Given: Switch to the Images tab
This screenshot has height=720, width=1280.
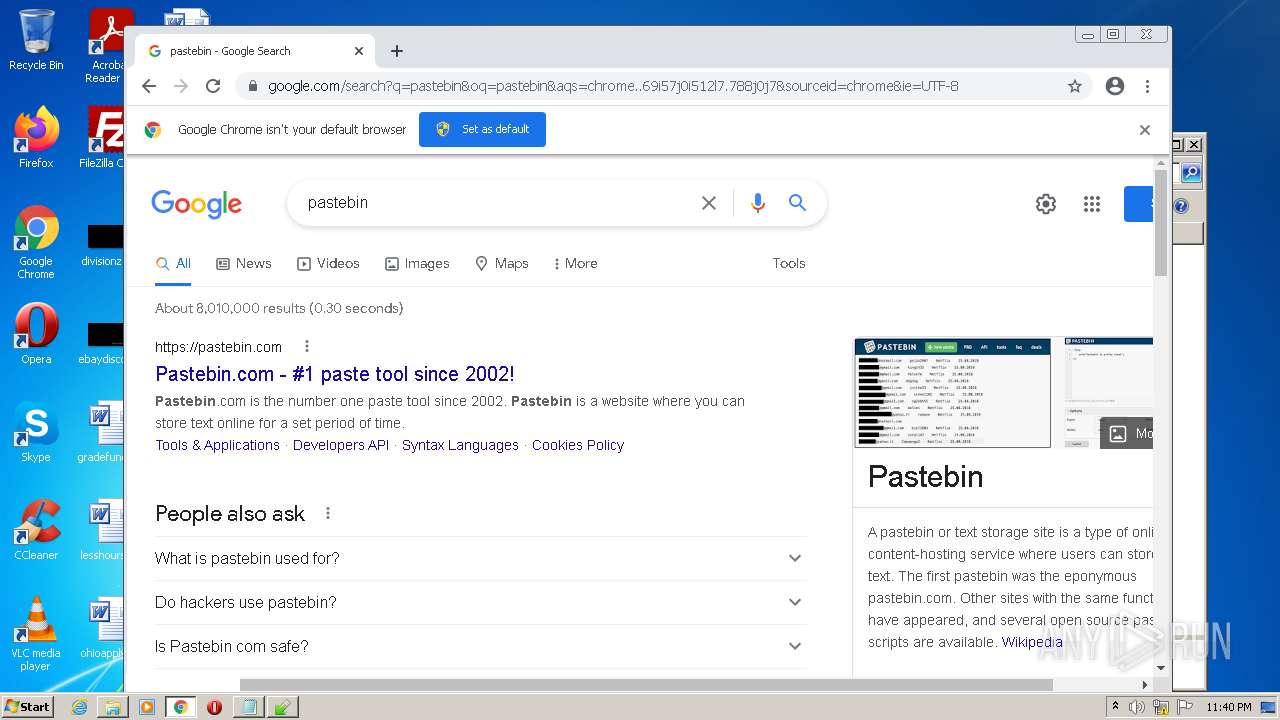Looking at the screenshot, I should (x=417, y=264).
